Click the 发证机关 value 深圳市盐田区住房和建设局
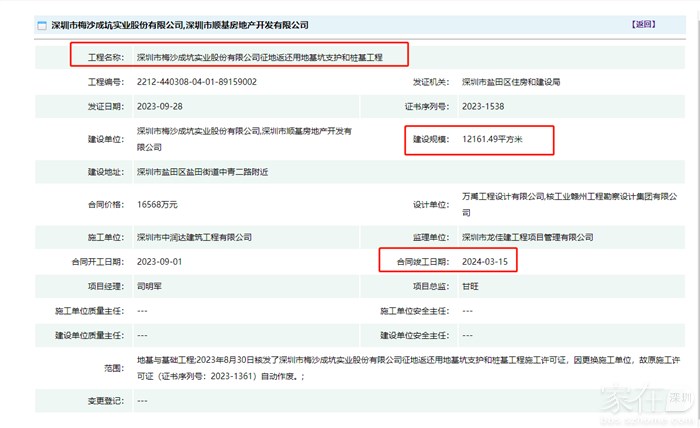The image size is (700, 428). [514, 82]
